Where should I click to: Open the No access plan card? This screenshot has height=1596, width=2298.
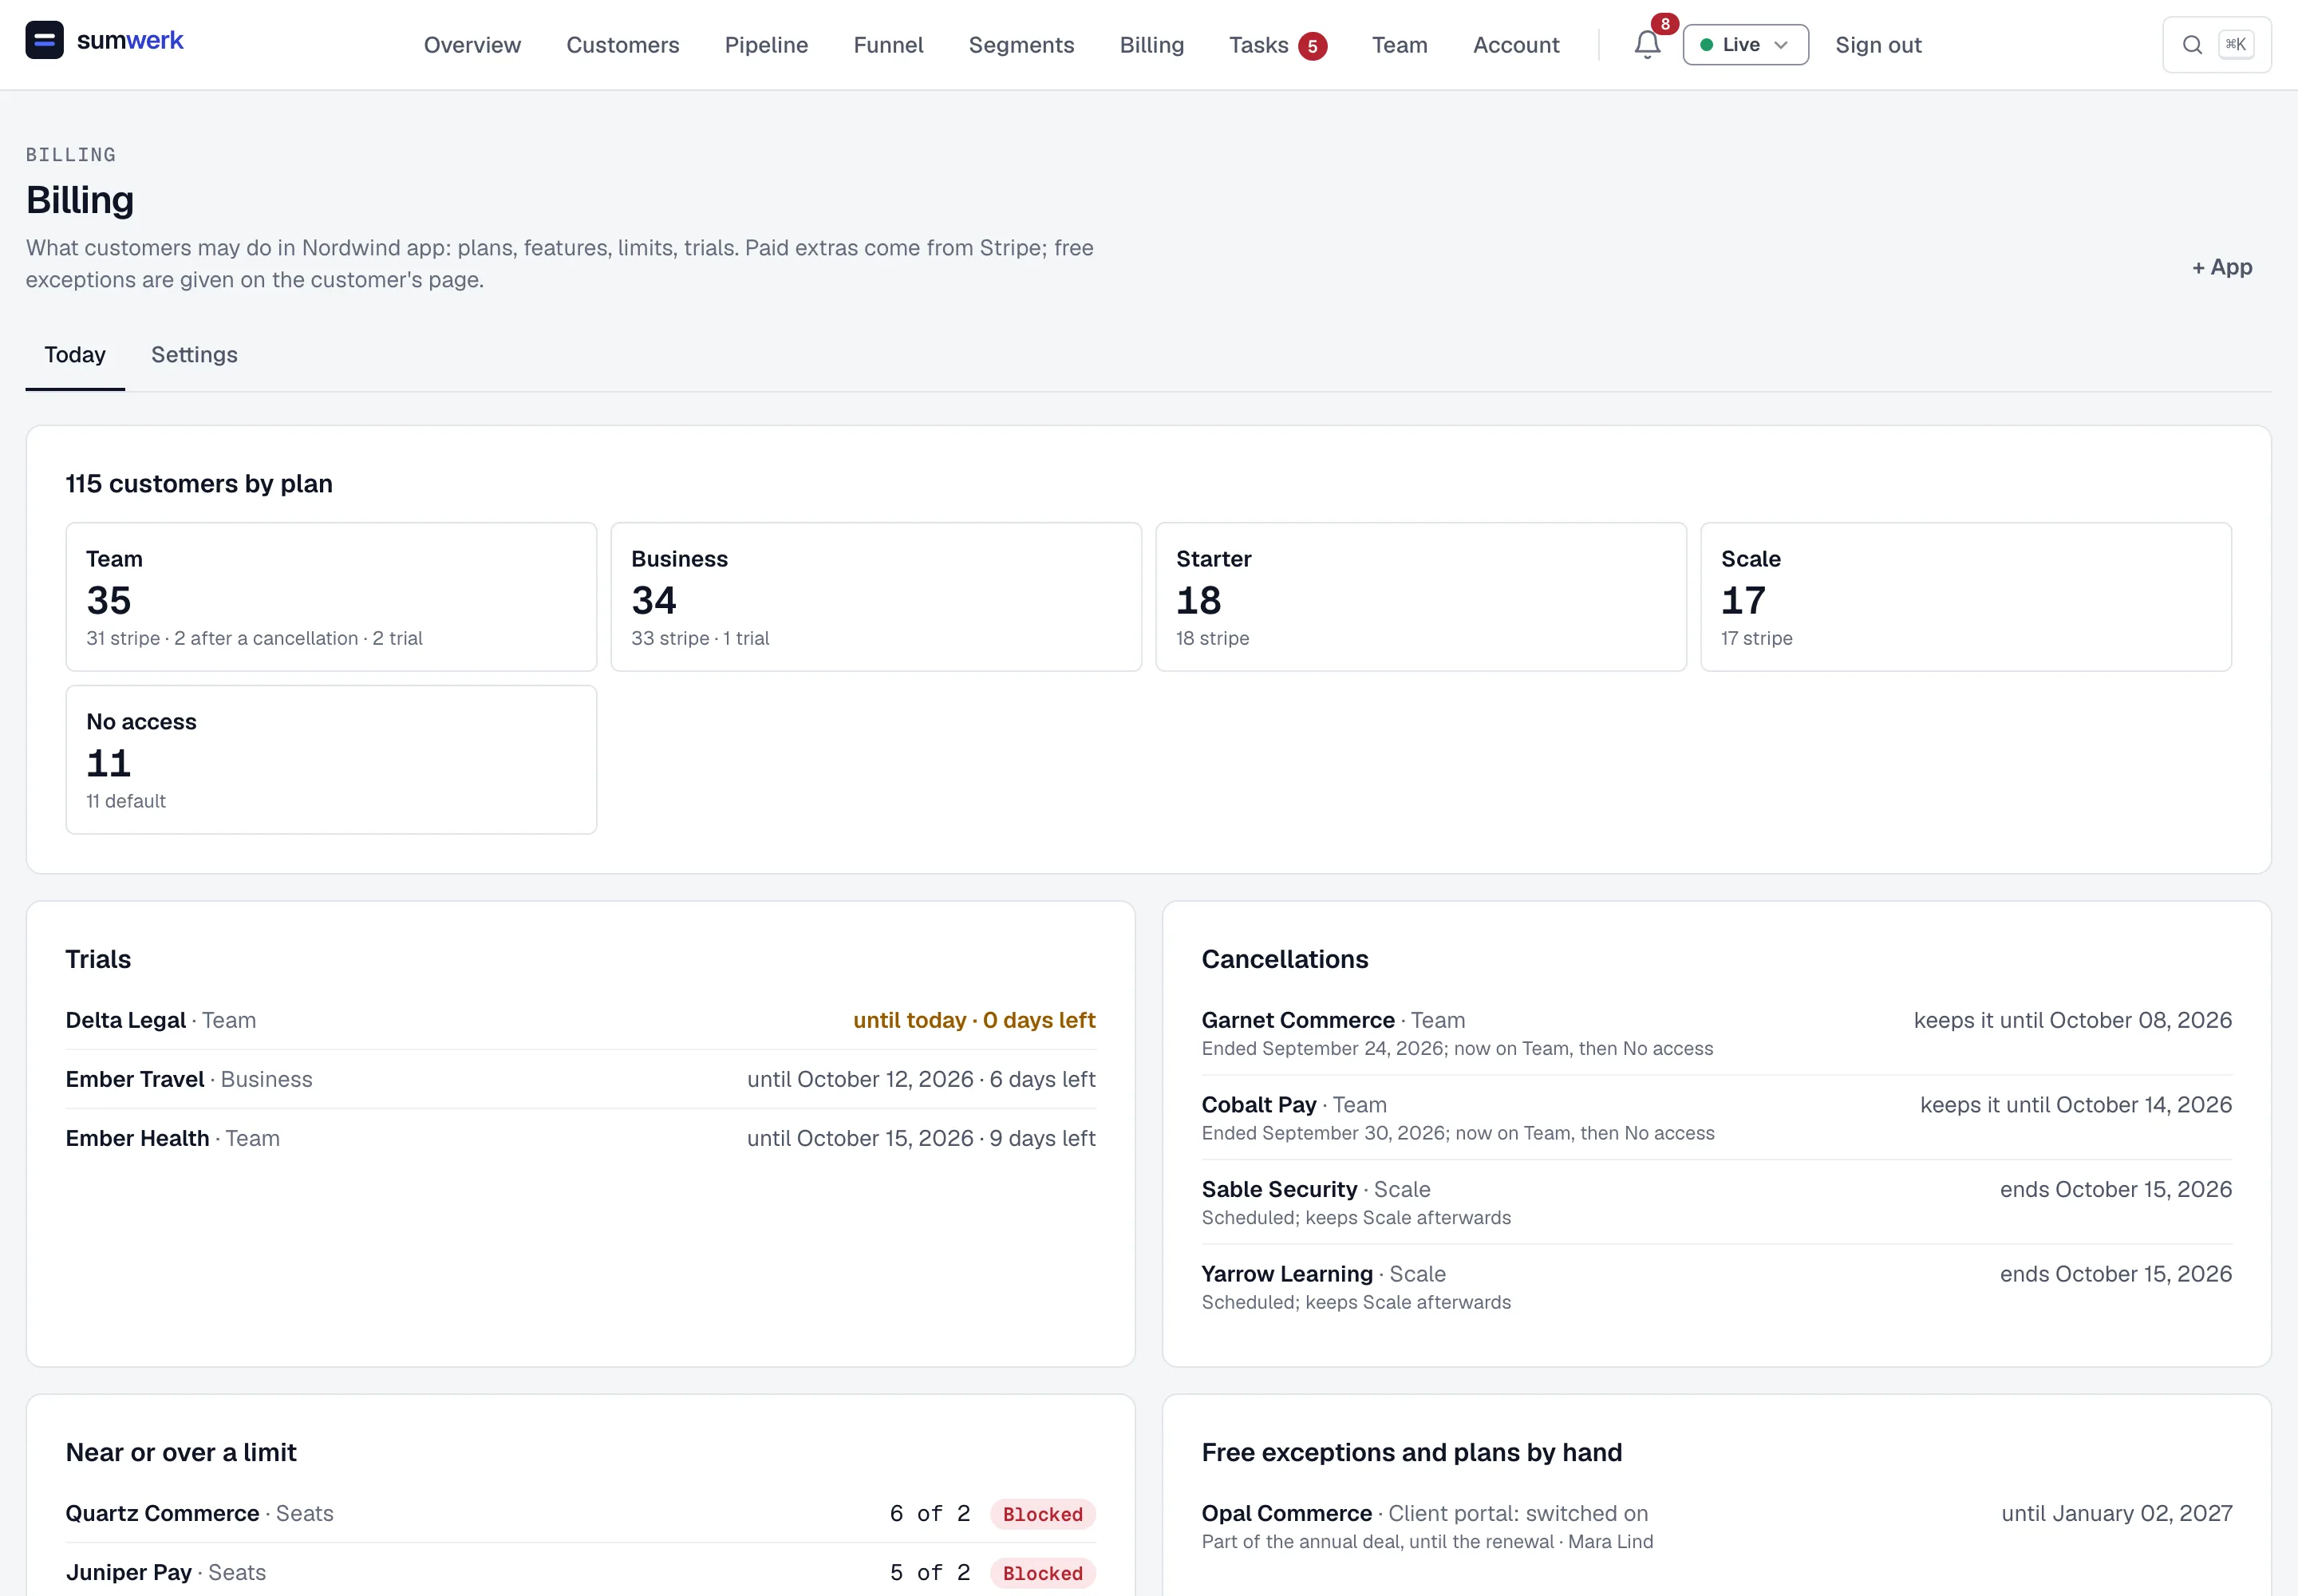[x=331, y=760]
